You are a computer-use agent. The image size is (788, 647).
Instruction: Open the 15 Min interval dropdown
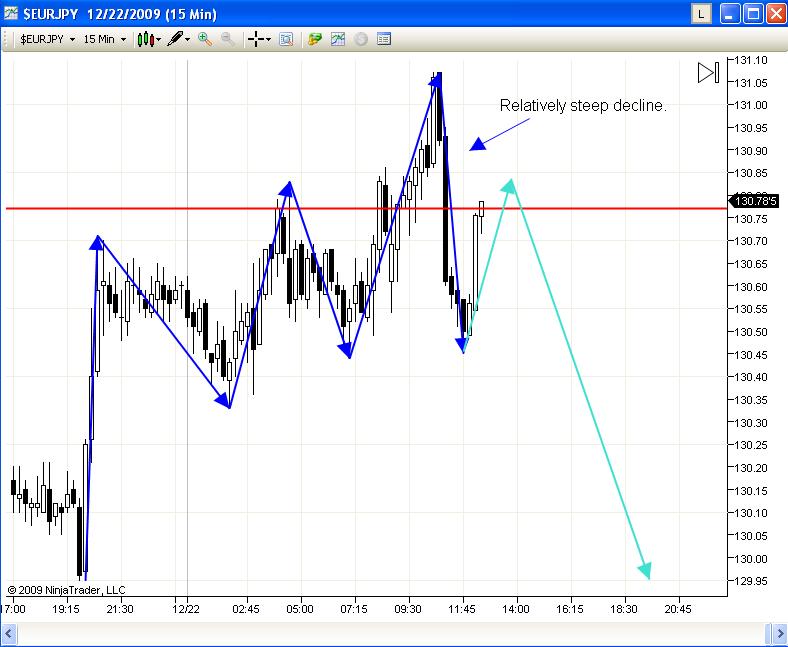pos(105,39)
